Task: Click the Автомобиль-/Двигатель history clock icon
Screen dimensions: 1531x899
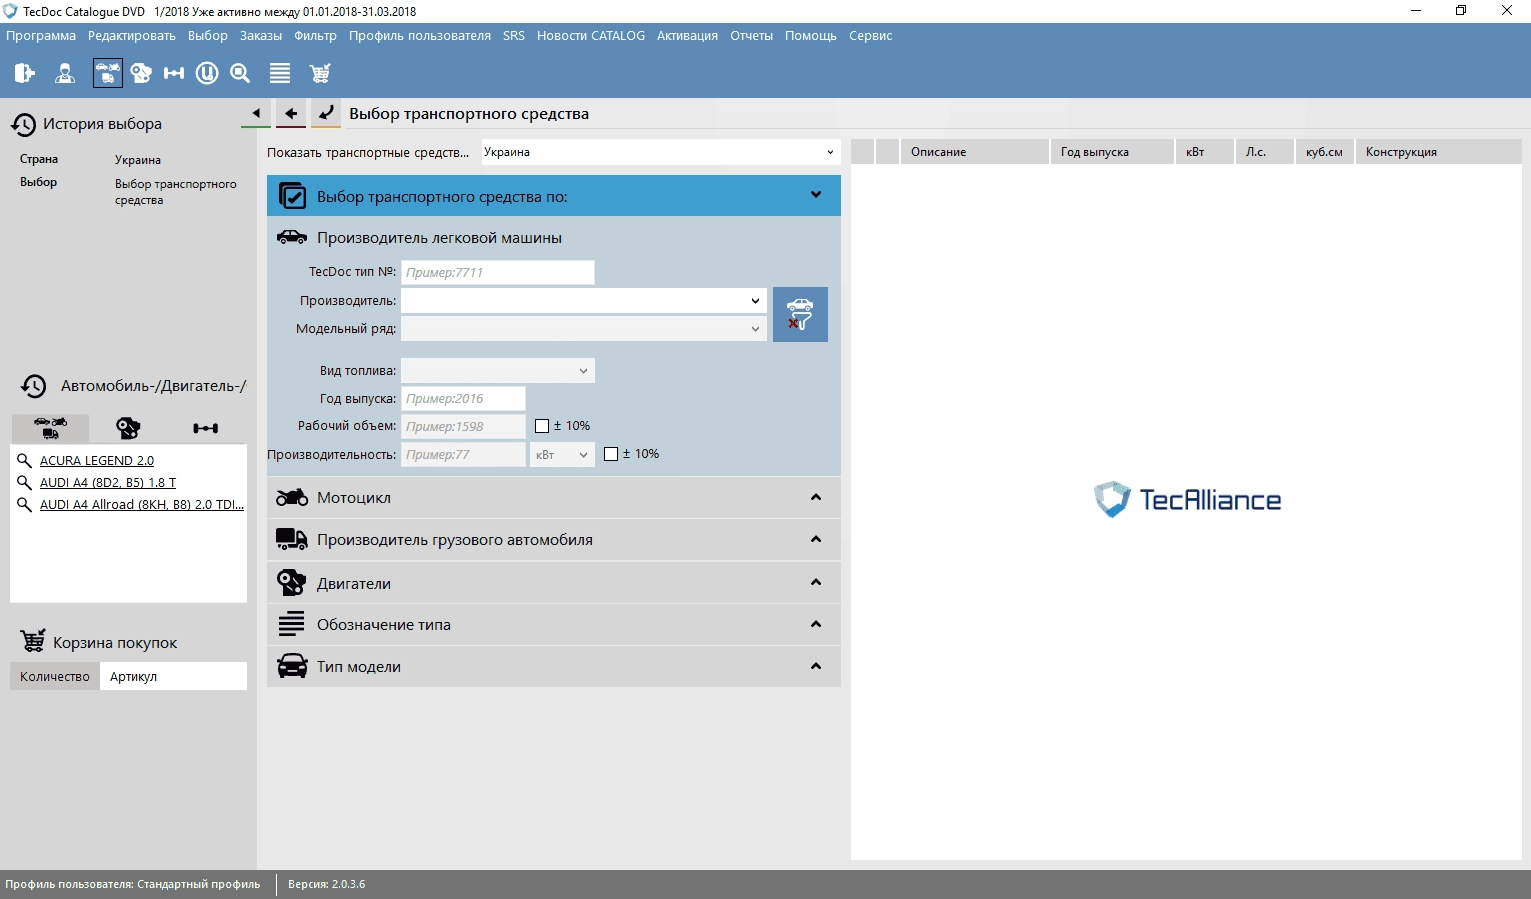Action: (34, 386)
